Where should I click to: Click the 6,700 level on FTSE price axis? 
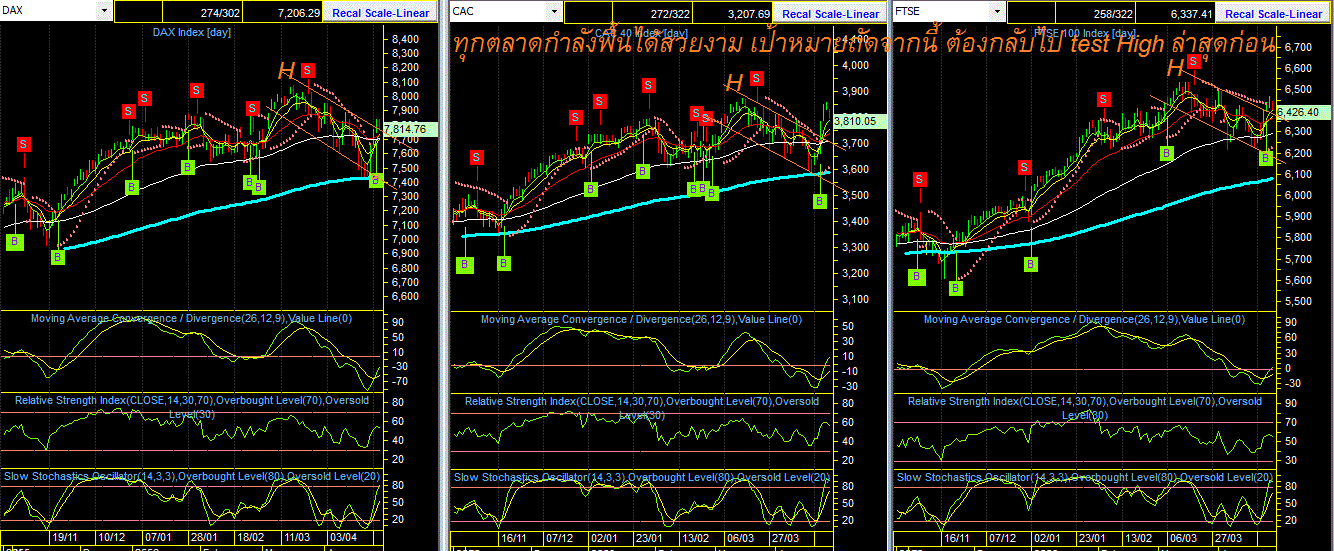(1299, 47)
